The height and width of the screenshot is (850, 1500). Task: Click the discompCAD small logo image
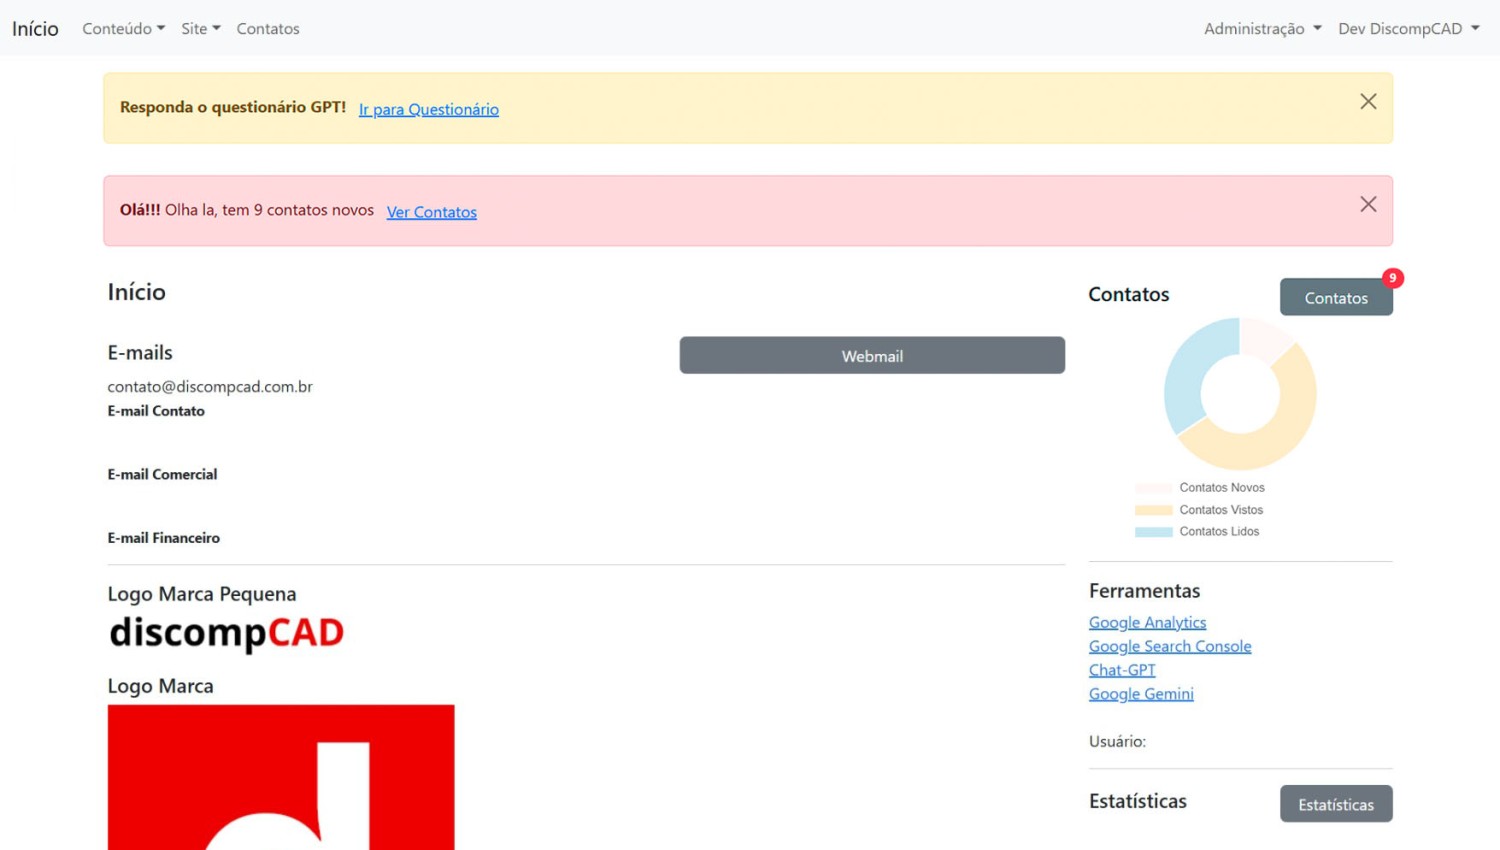(x=226, y=633)
